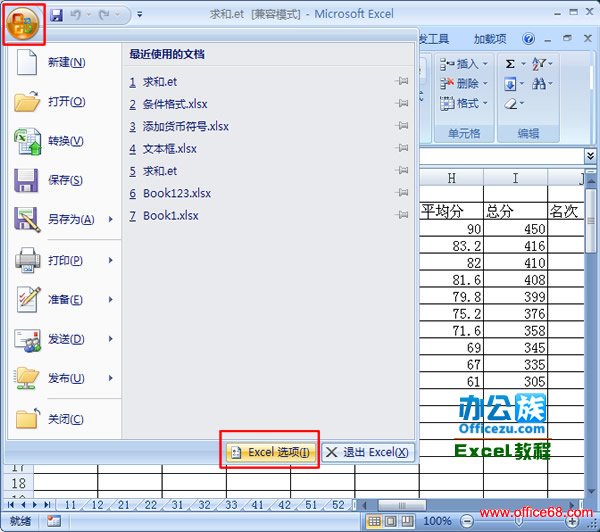Go to last sheet navigation arrow
The image size is (600, 532).
(47, 505)
